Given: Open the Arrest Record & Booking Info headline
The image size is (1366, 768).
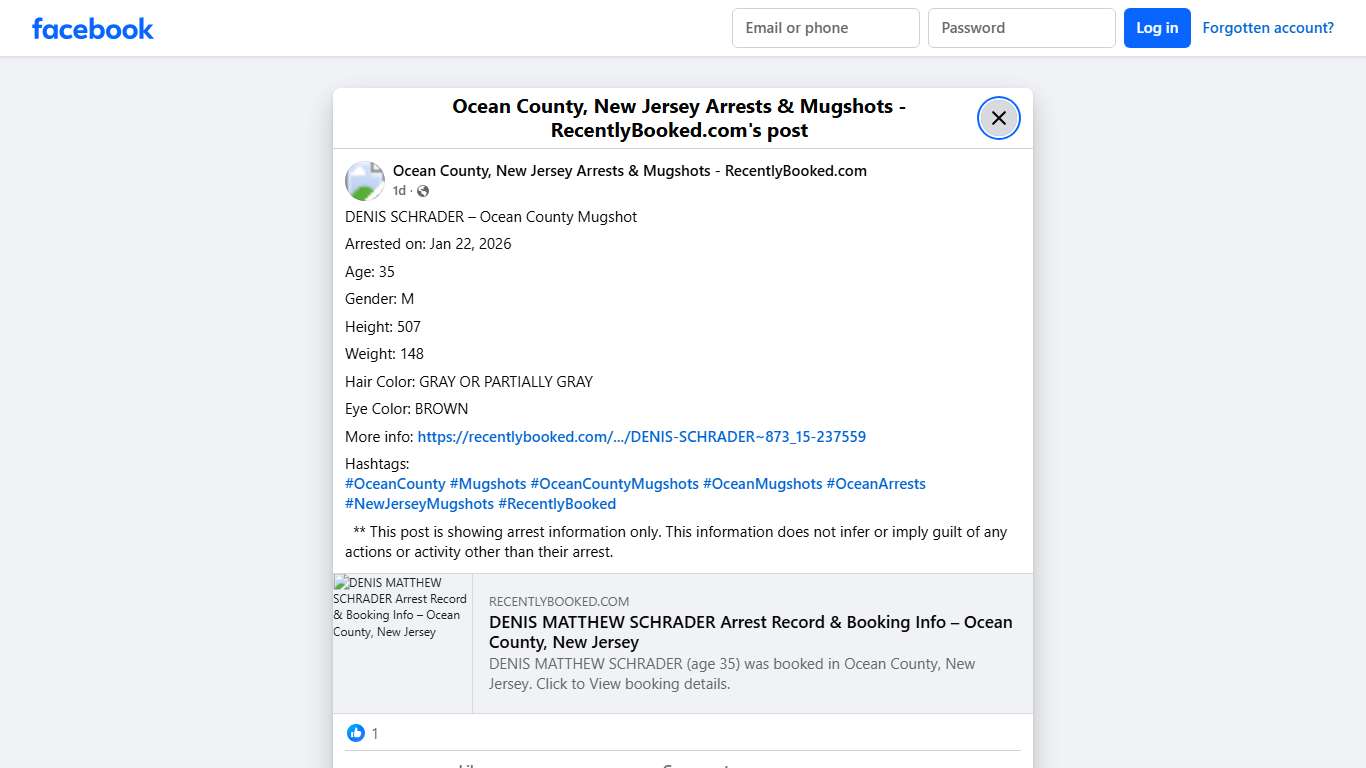Looking at the screenshot, I should (x=750, y=632).
